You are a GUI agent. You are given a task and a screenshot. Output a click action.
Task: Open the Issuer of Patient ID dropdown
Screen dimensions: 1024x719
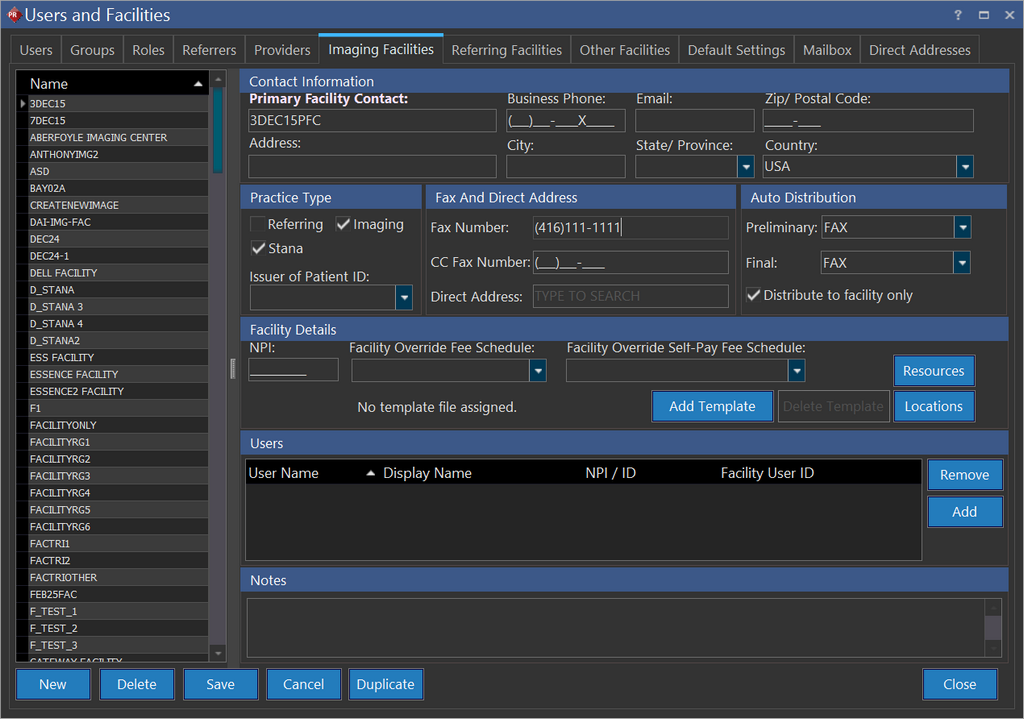tap(404, 297)
